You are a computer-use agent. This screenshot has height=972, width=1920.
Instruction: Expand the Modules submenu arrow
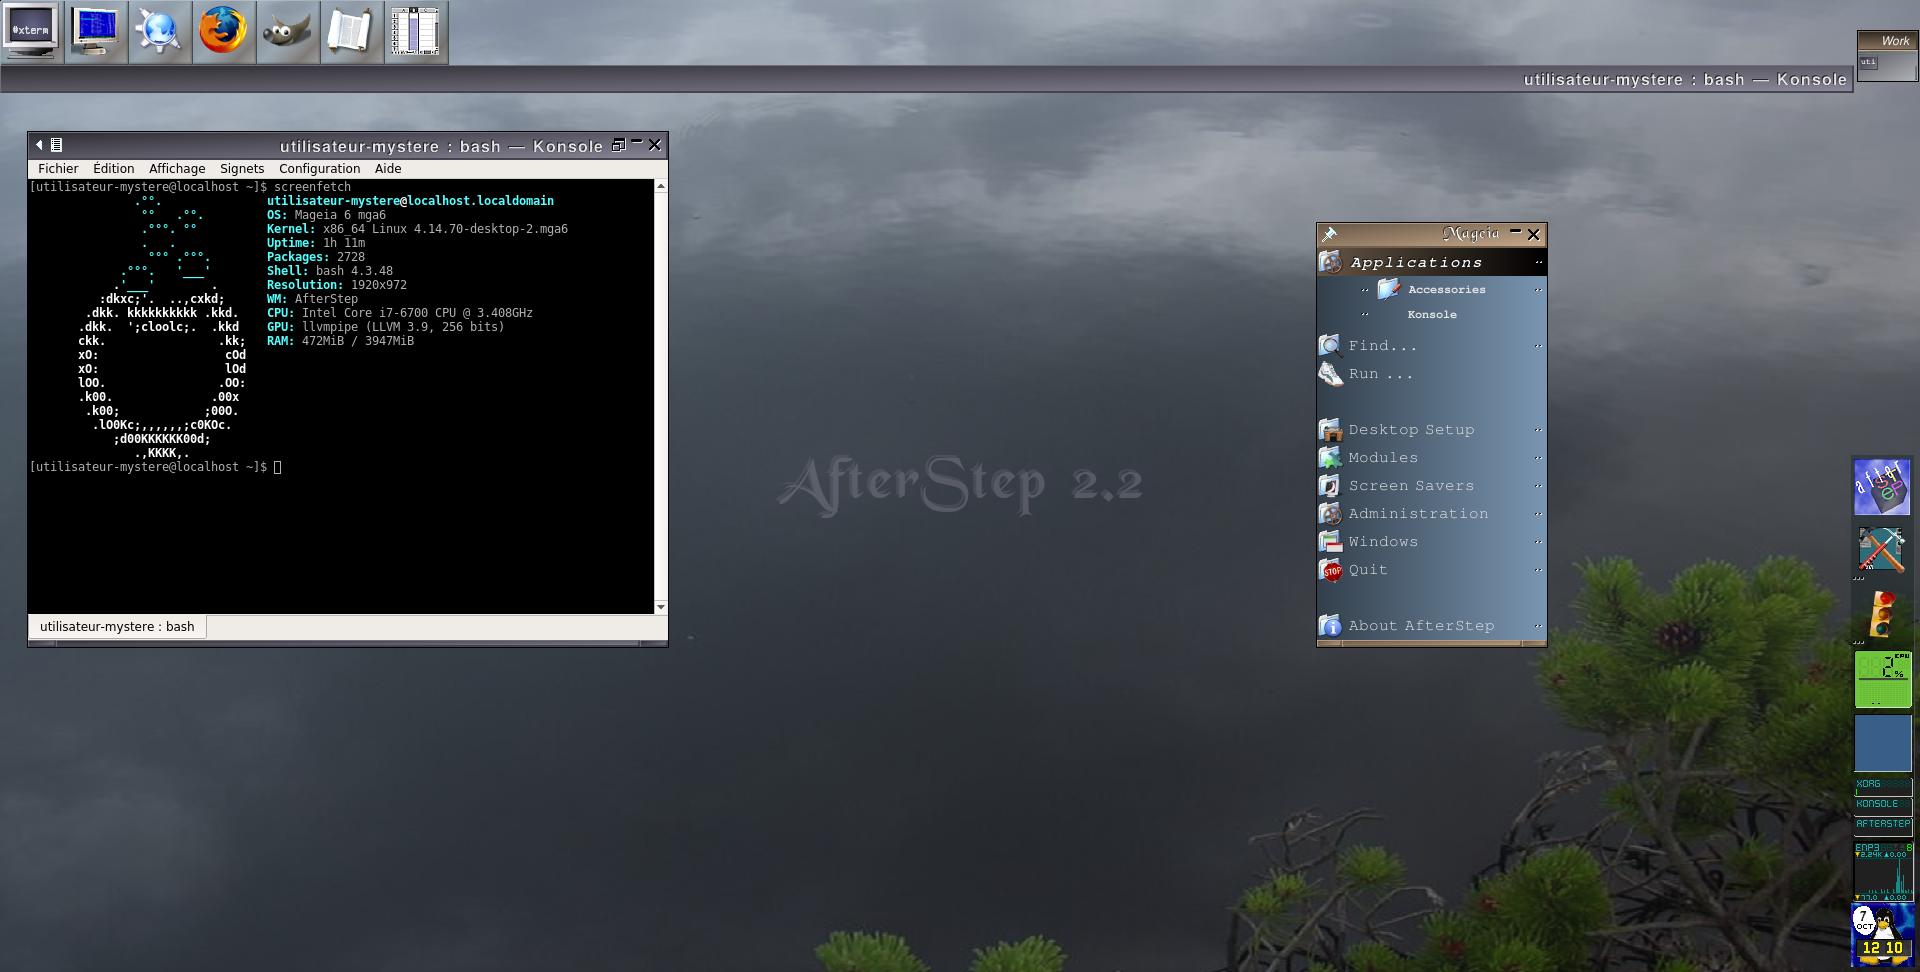pos(1538,458)
